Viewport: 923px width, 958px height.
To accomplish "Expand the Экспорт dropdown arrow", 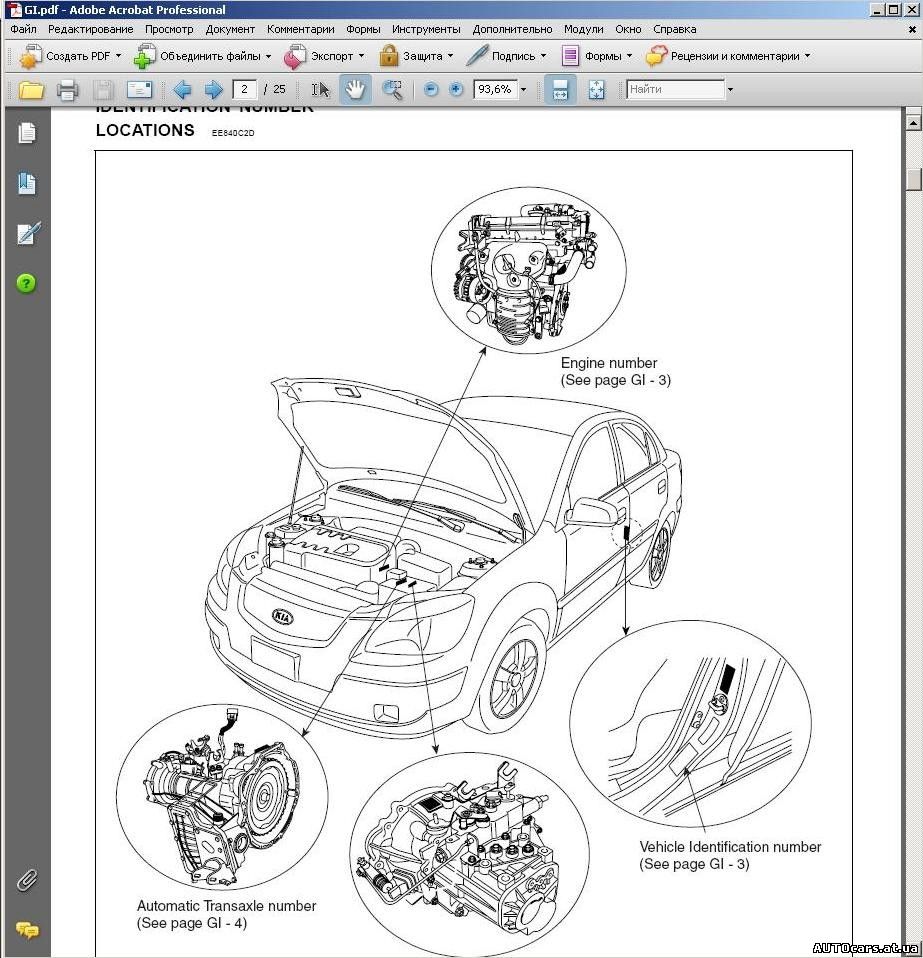I will tap(361, 56).
